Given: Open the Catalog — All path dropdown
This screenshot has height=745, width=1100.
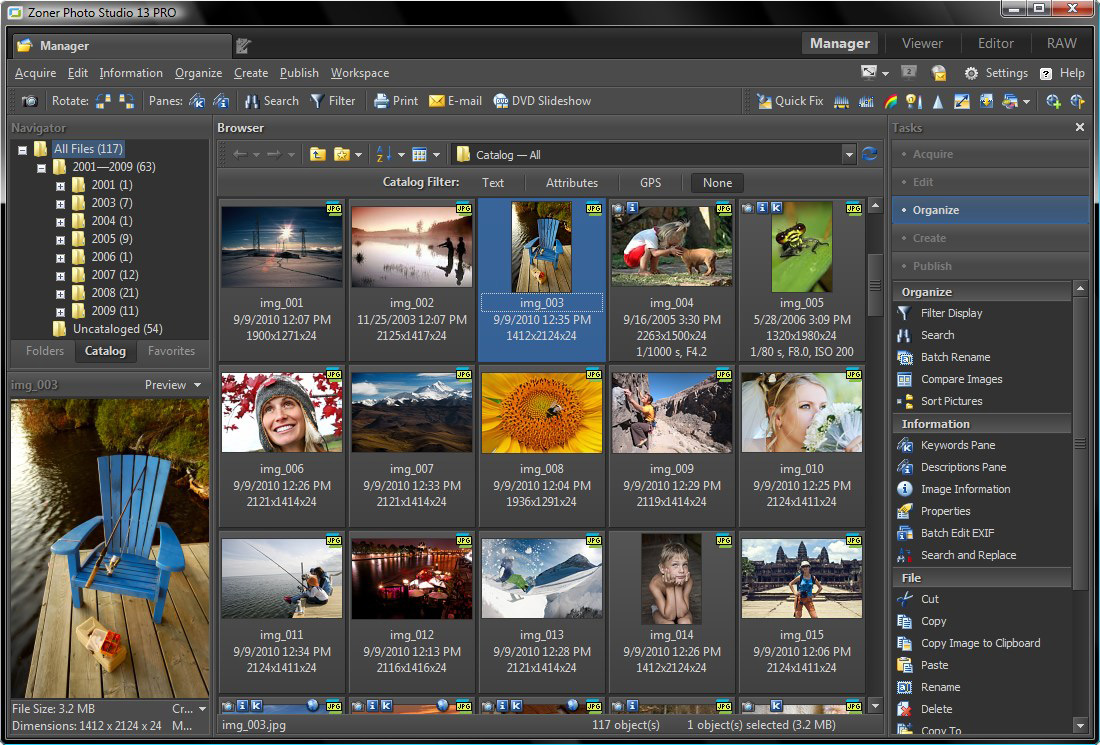Looking at the screenshot, I should coord(849,155).
